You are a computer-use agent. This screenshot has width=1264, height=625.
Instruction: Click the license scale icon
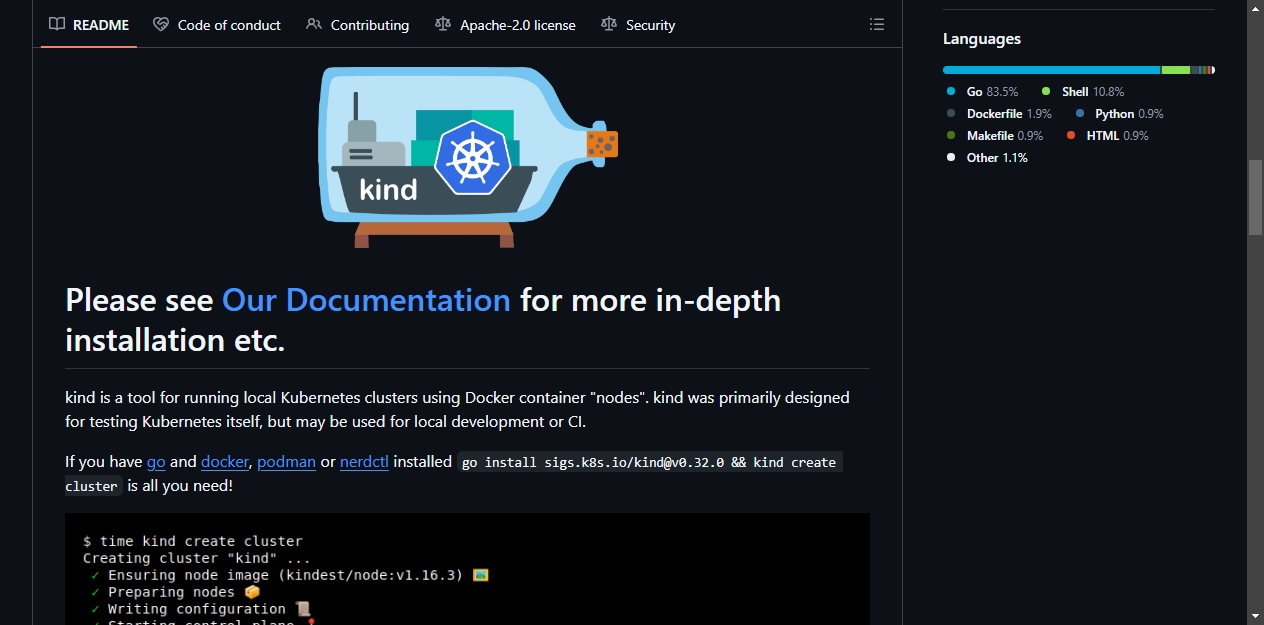[443, 25]
